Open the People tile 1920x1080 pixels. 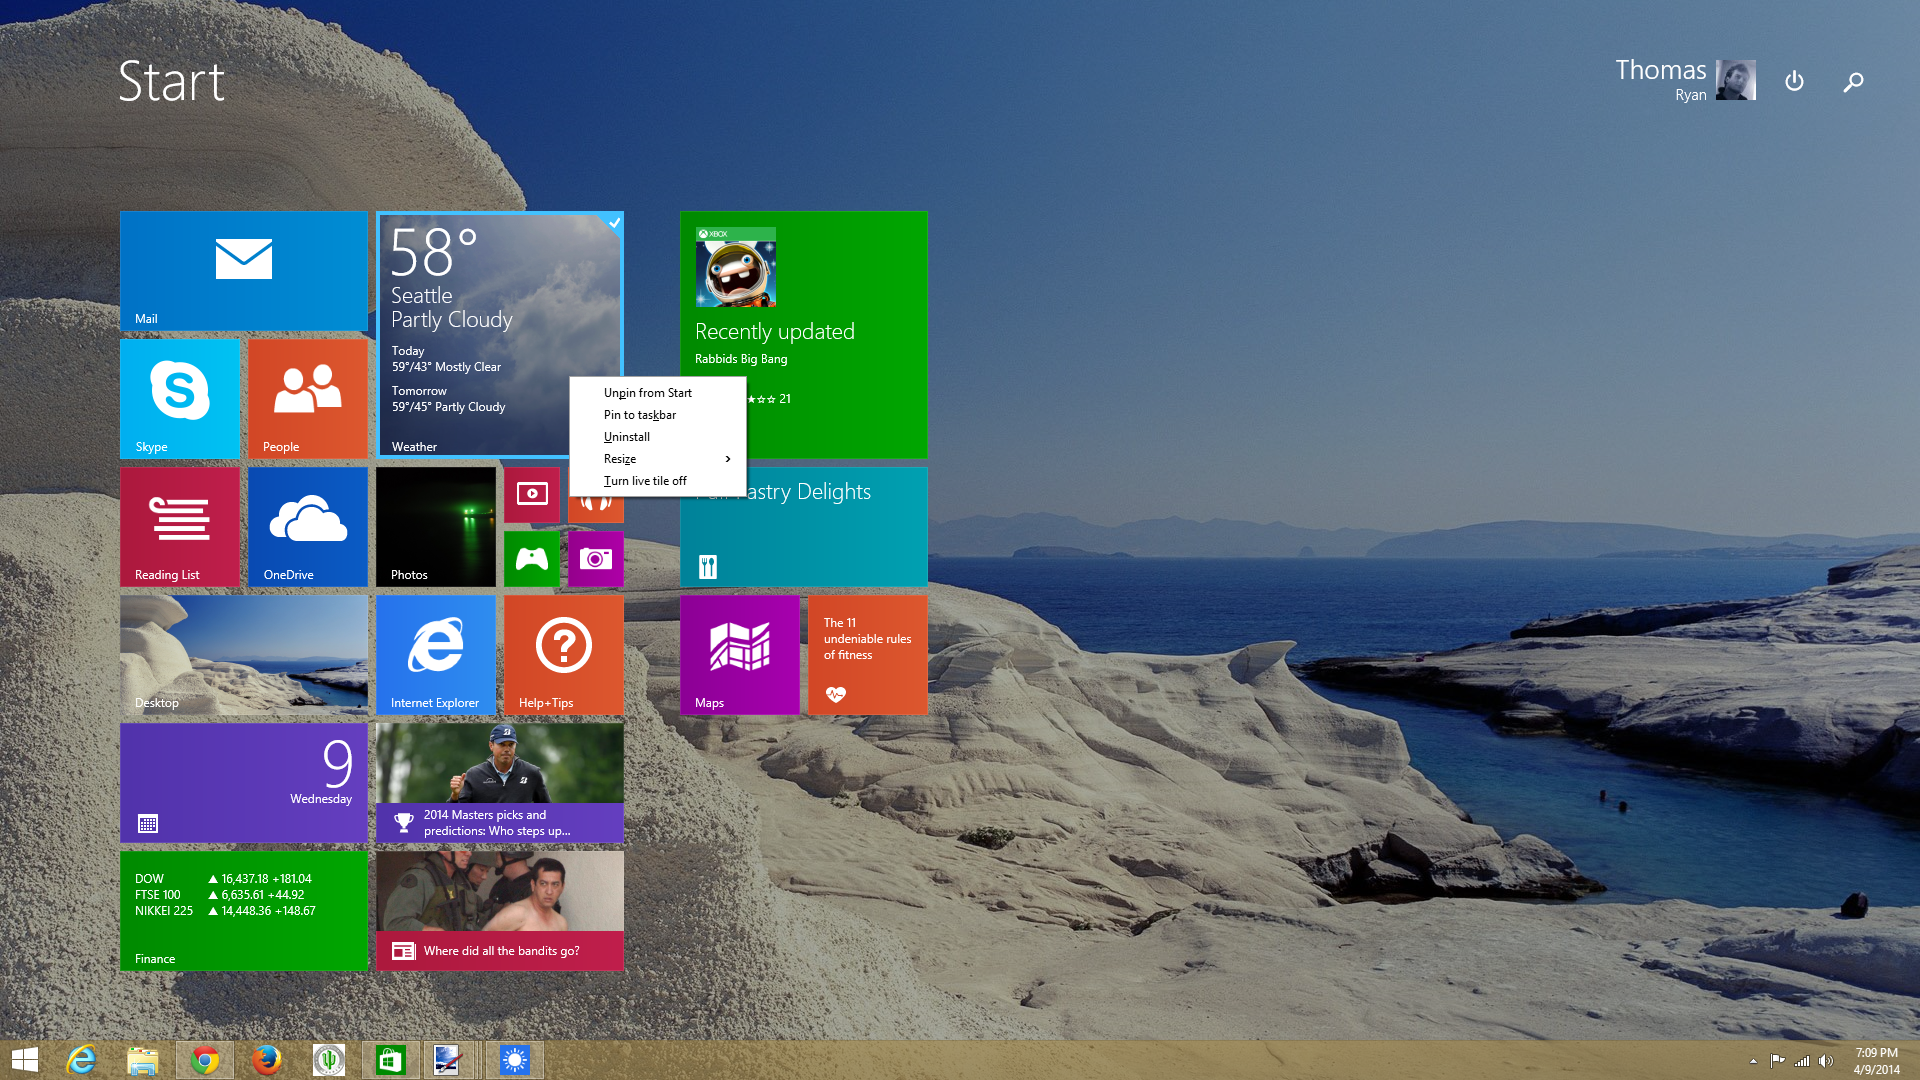(308, 398)
